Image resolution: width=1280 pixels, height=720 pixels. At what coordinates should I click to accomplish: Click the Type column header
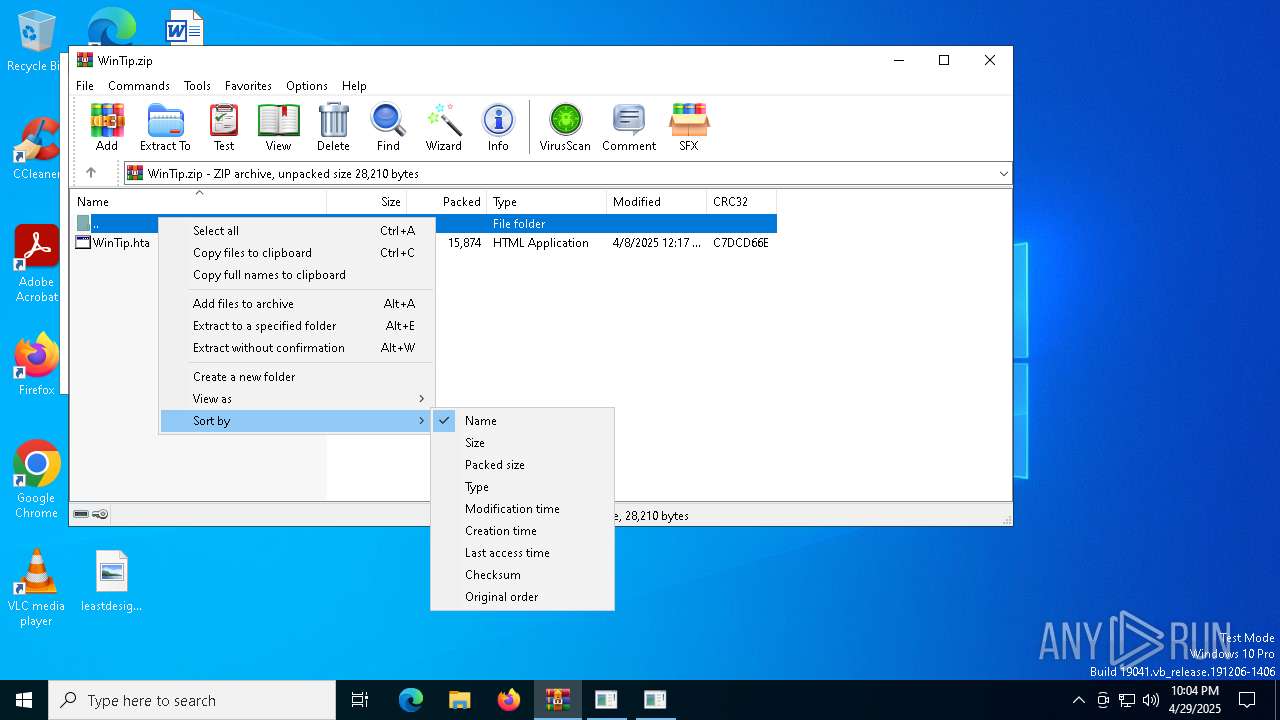pos(547,202)
